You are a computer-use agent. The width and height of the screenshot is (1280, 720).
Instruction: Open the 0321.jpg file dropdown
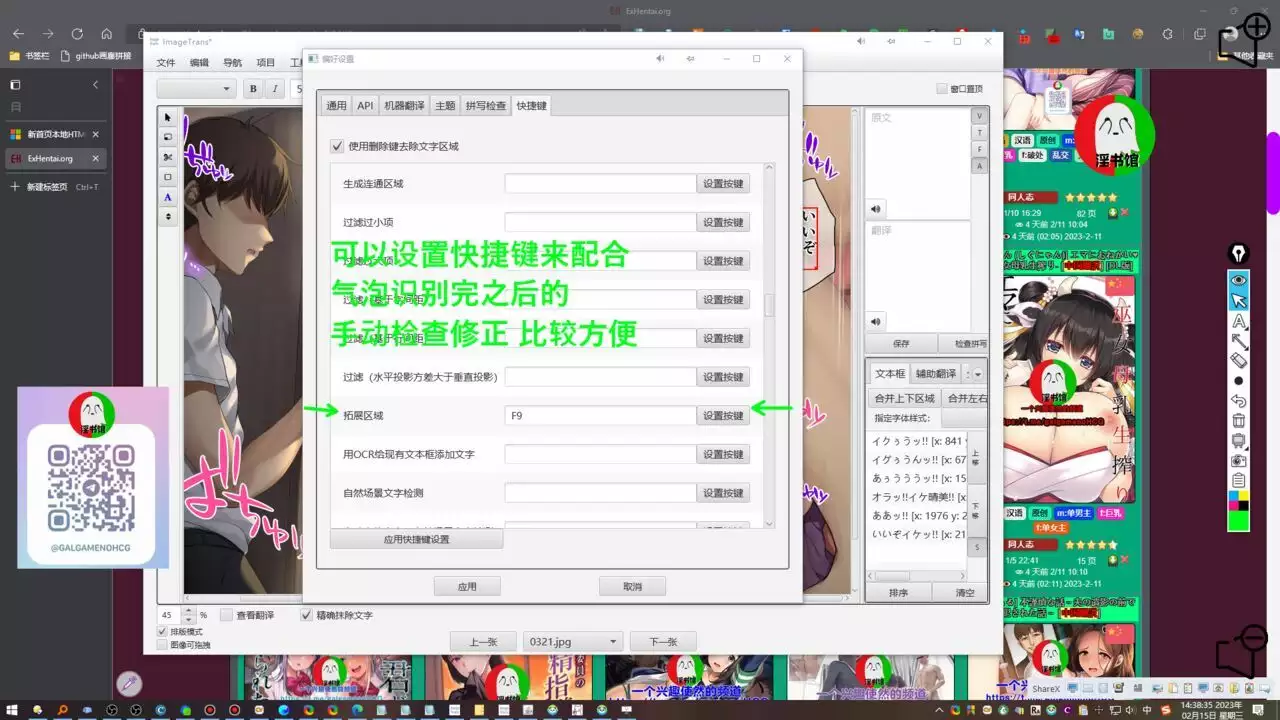coord(573,642)
